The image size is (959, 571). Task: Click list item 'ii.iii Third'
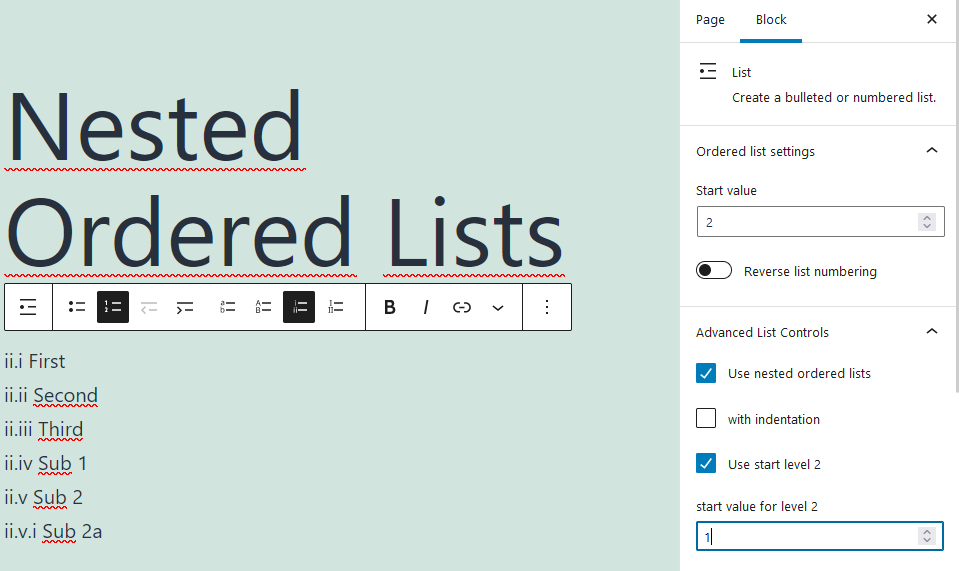point(43,429)
